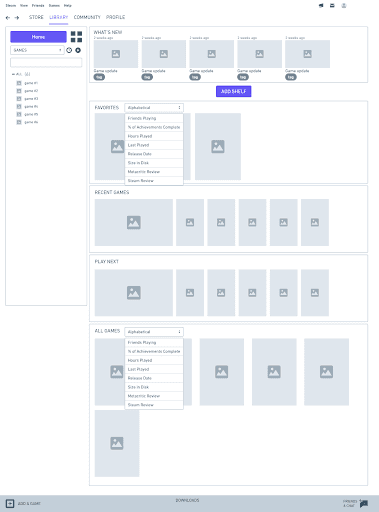Viewport: 379px width, 512px height.
Task: Choose % of Achievements Complete in Favorites list
Action: [154, 127]
